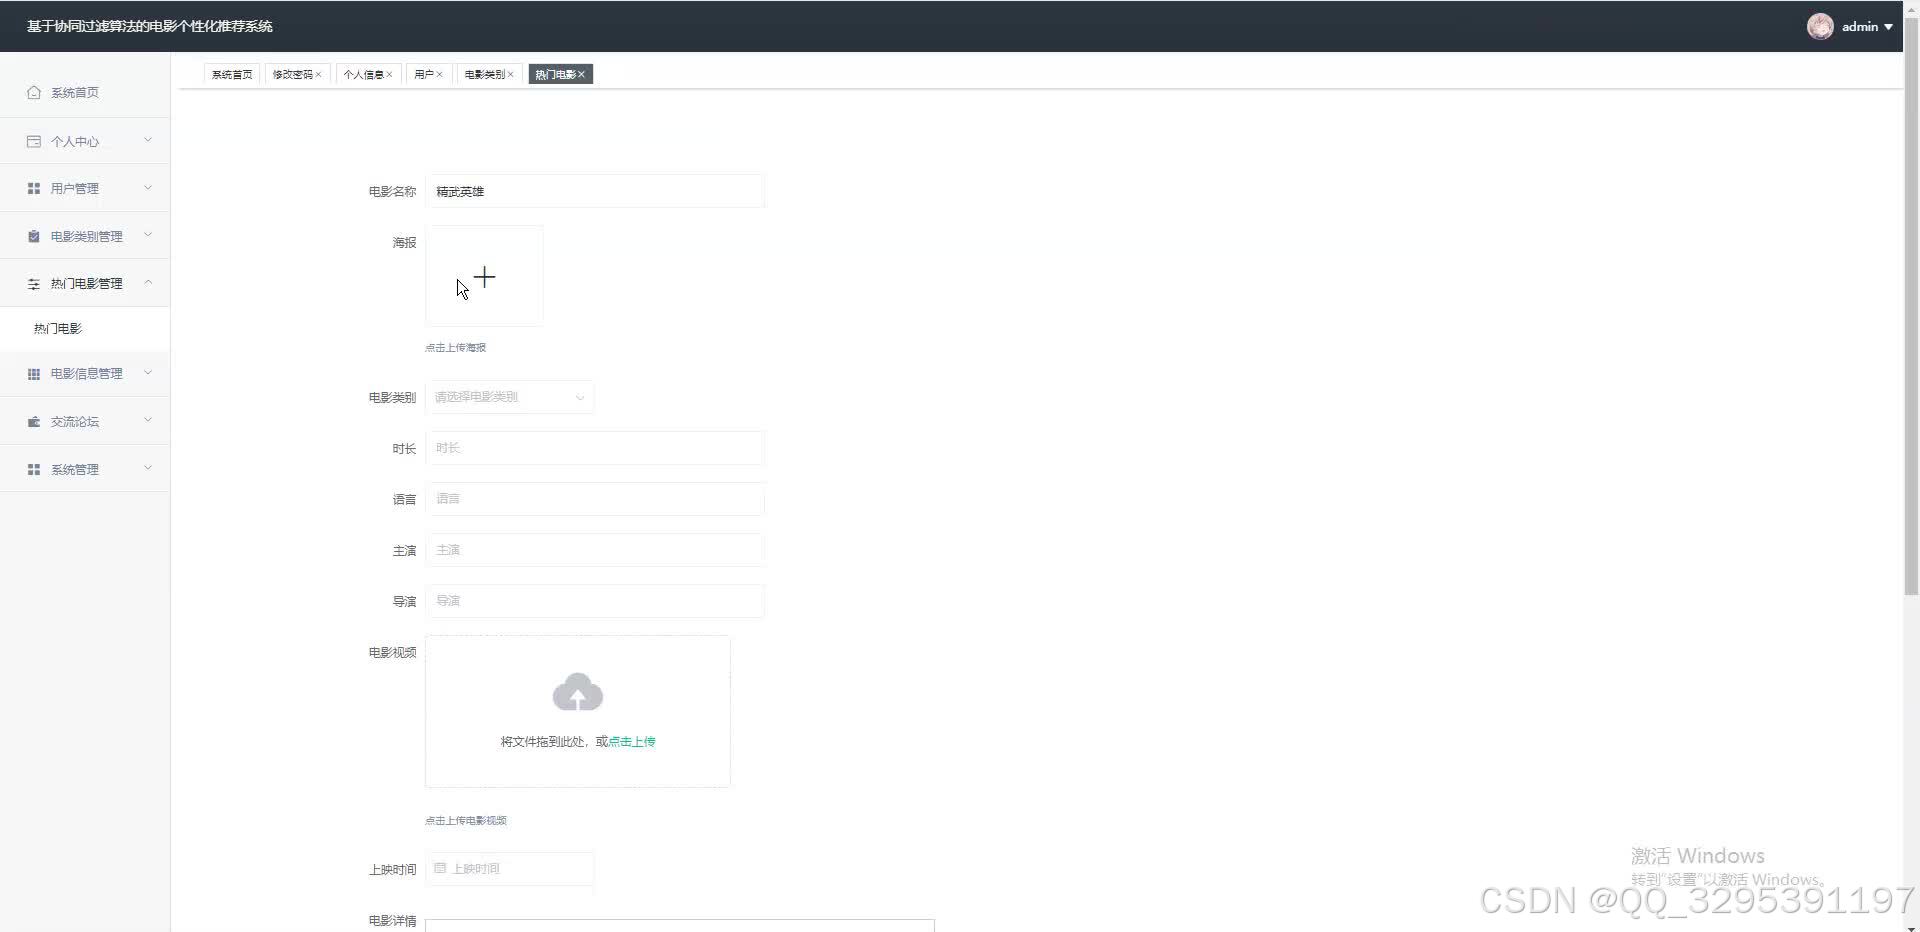Viewport: 1920px width, 932px height.
Task: Click the cloud upload icon for 电影视频
Action: click(578, 692)
